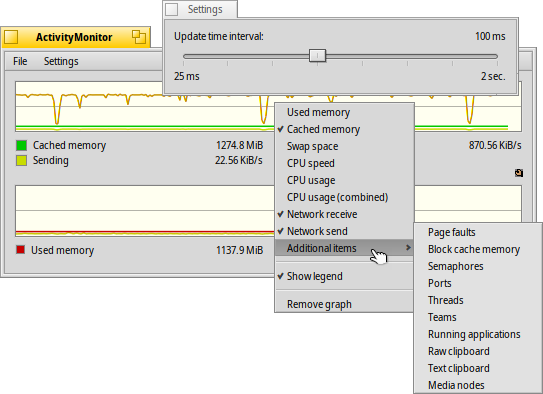
Task: Click the small replicant handle icon
Action: pos(519,173)
